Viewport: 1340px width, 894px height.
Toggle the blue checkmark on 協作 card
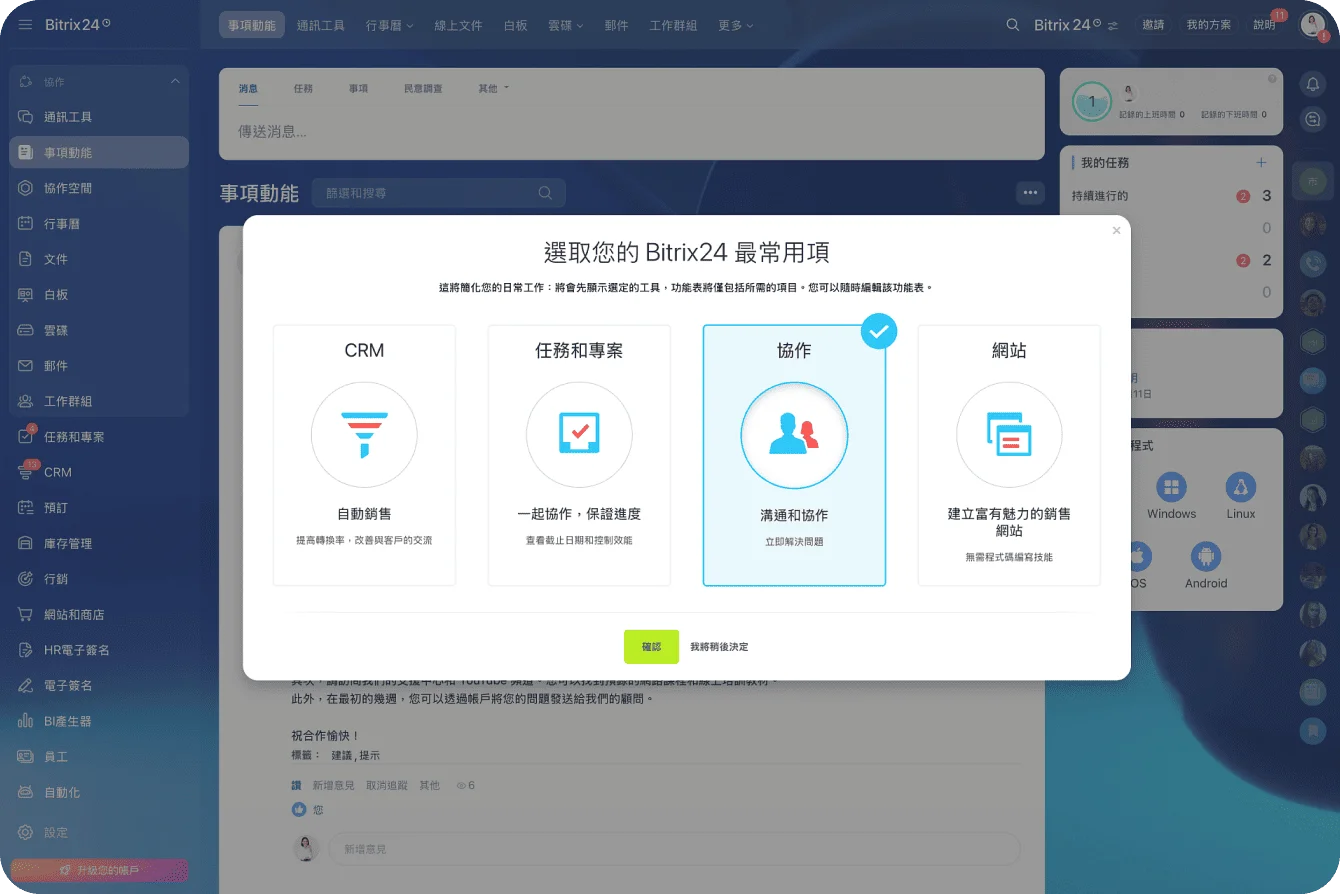pyautogui.click(x=879, y=331)
